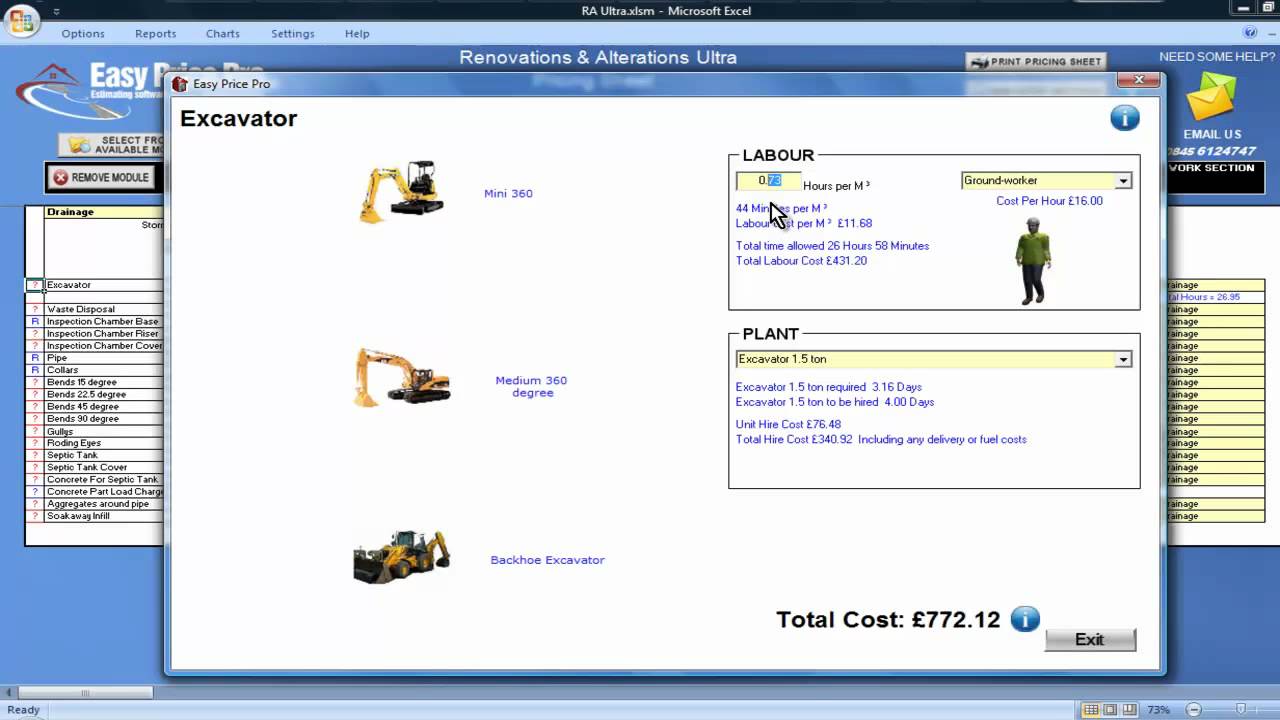Open the Charts menu

(223, 33)
